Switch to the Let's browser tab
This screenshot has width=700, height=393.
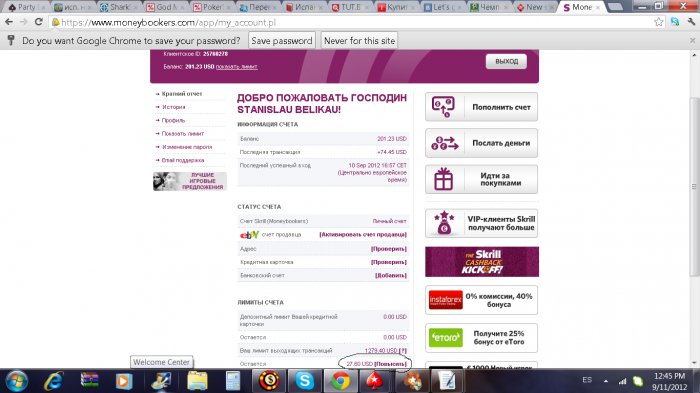pyautogui.click(x=444, y=7)
